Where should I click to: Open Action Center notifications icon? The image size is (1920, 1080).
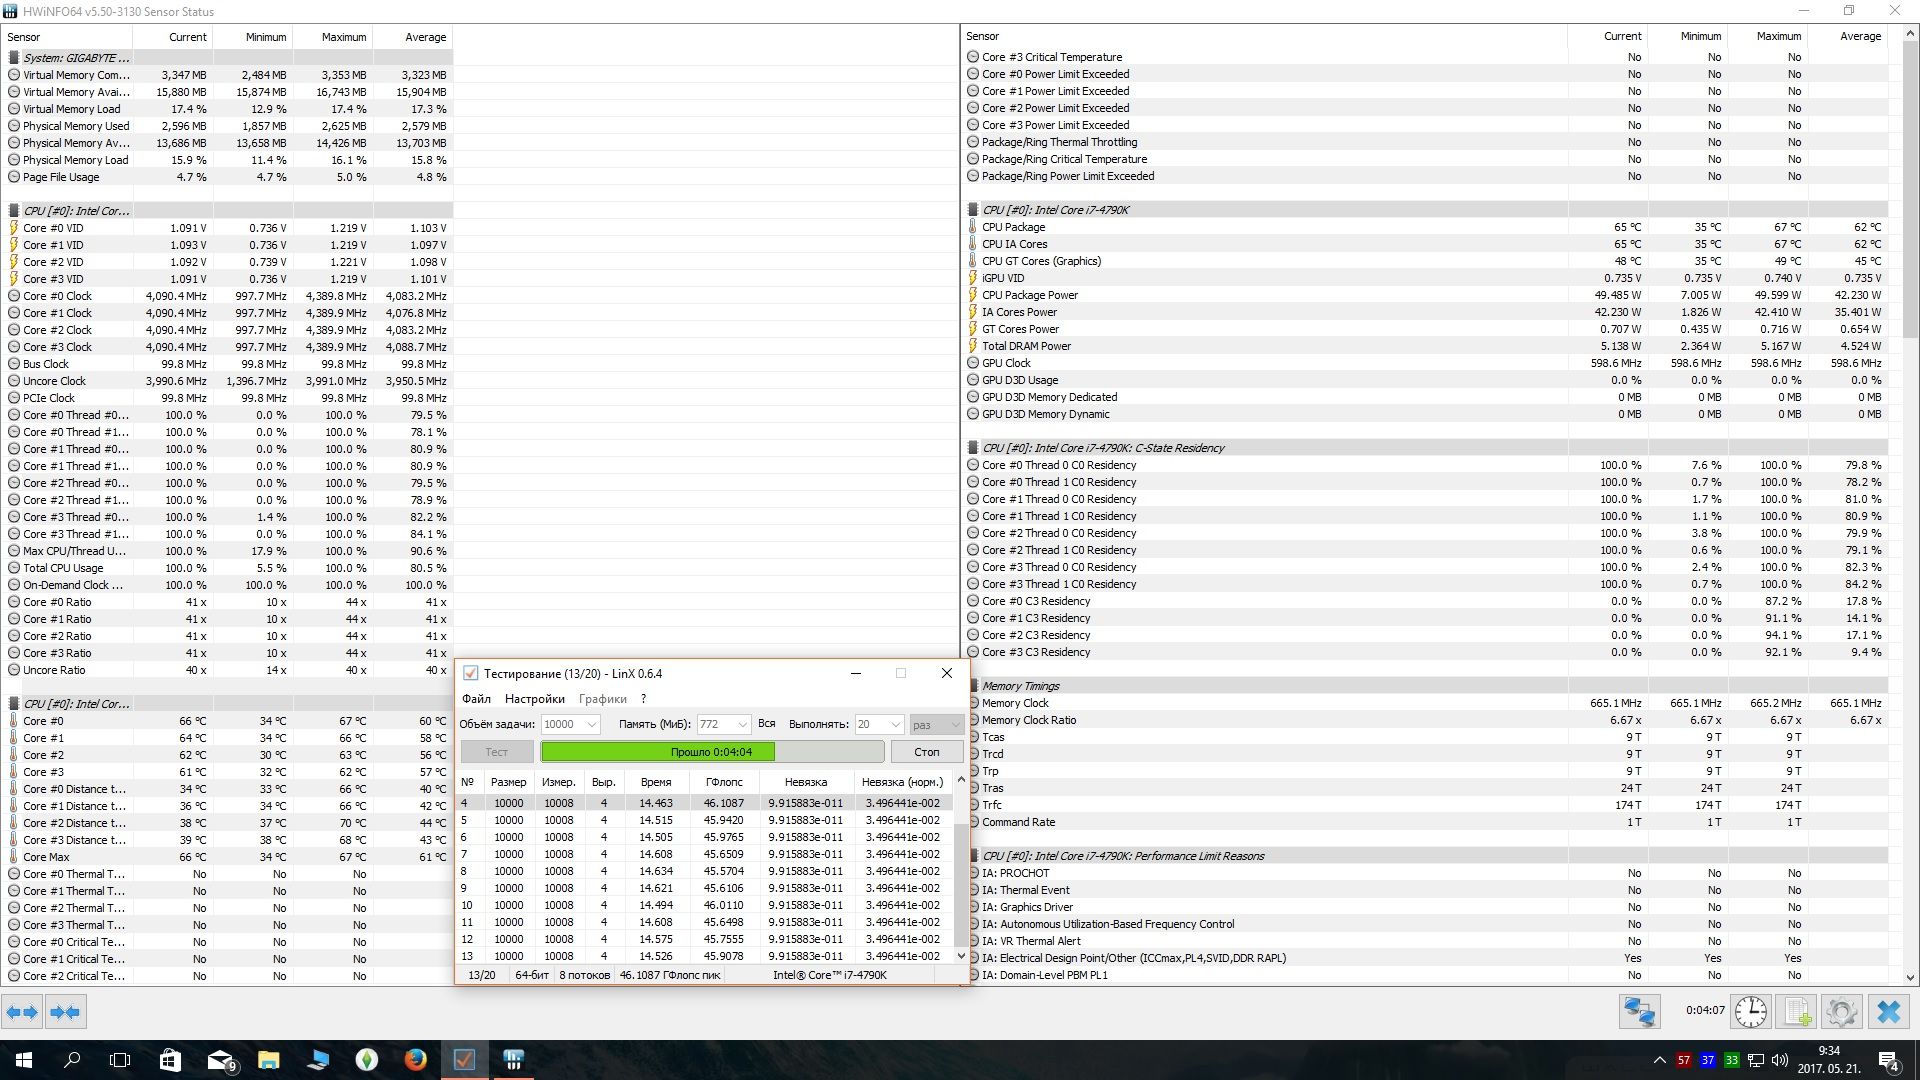(1889, 1060)
